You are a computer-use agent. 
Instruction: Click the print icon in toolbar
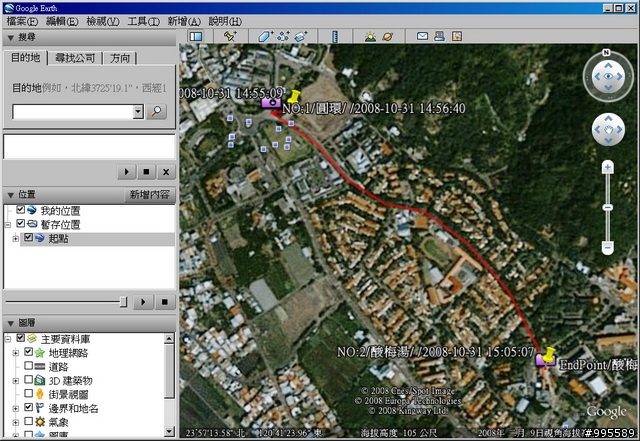[x=440, y=36]
